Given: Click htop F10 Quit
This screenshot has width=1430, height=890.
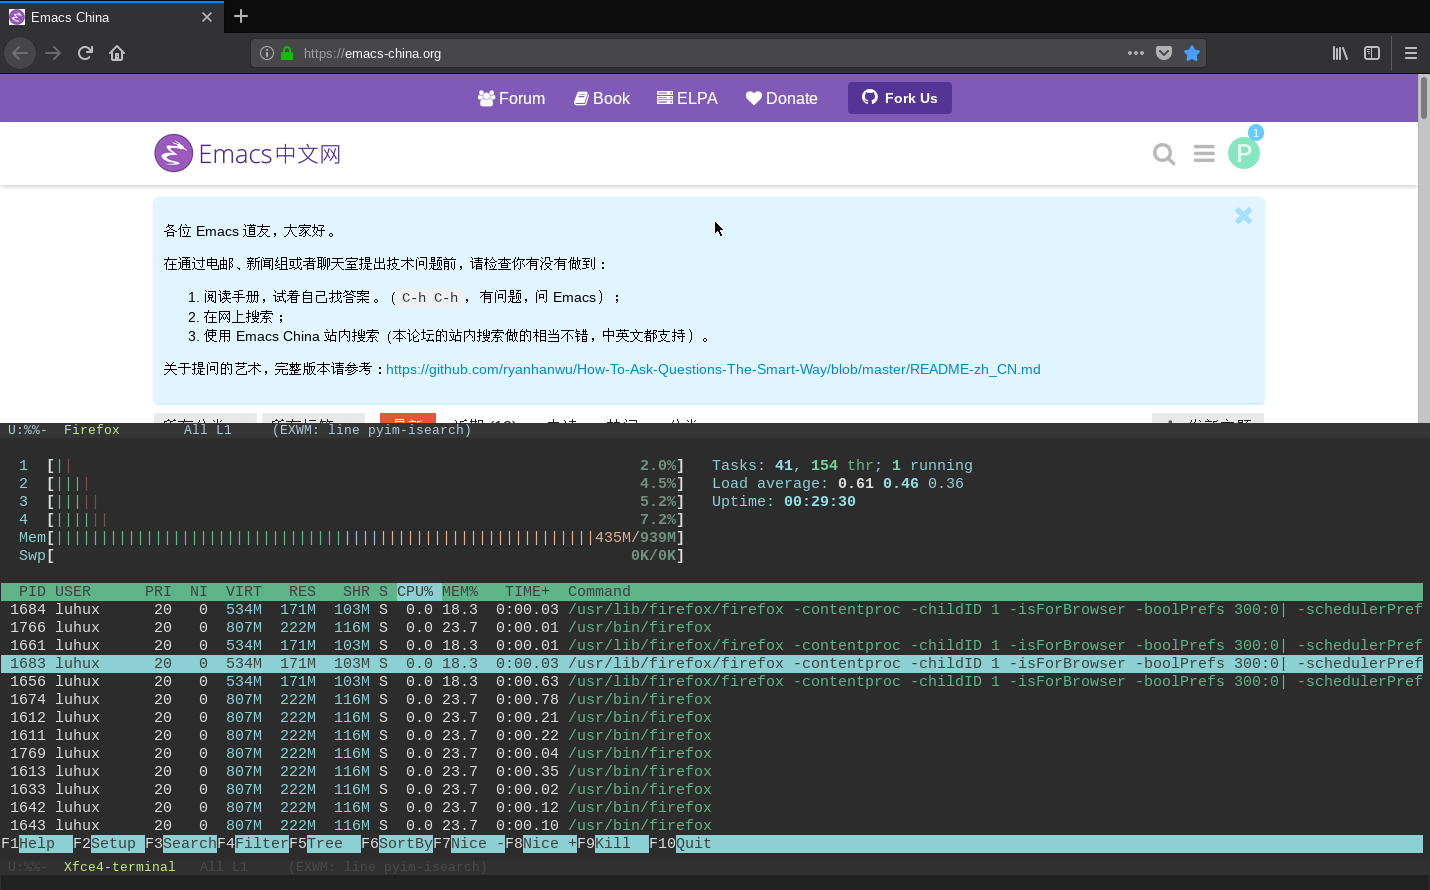Looking at the screenshot, I should tap(680, 843).
